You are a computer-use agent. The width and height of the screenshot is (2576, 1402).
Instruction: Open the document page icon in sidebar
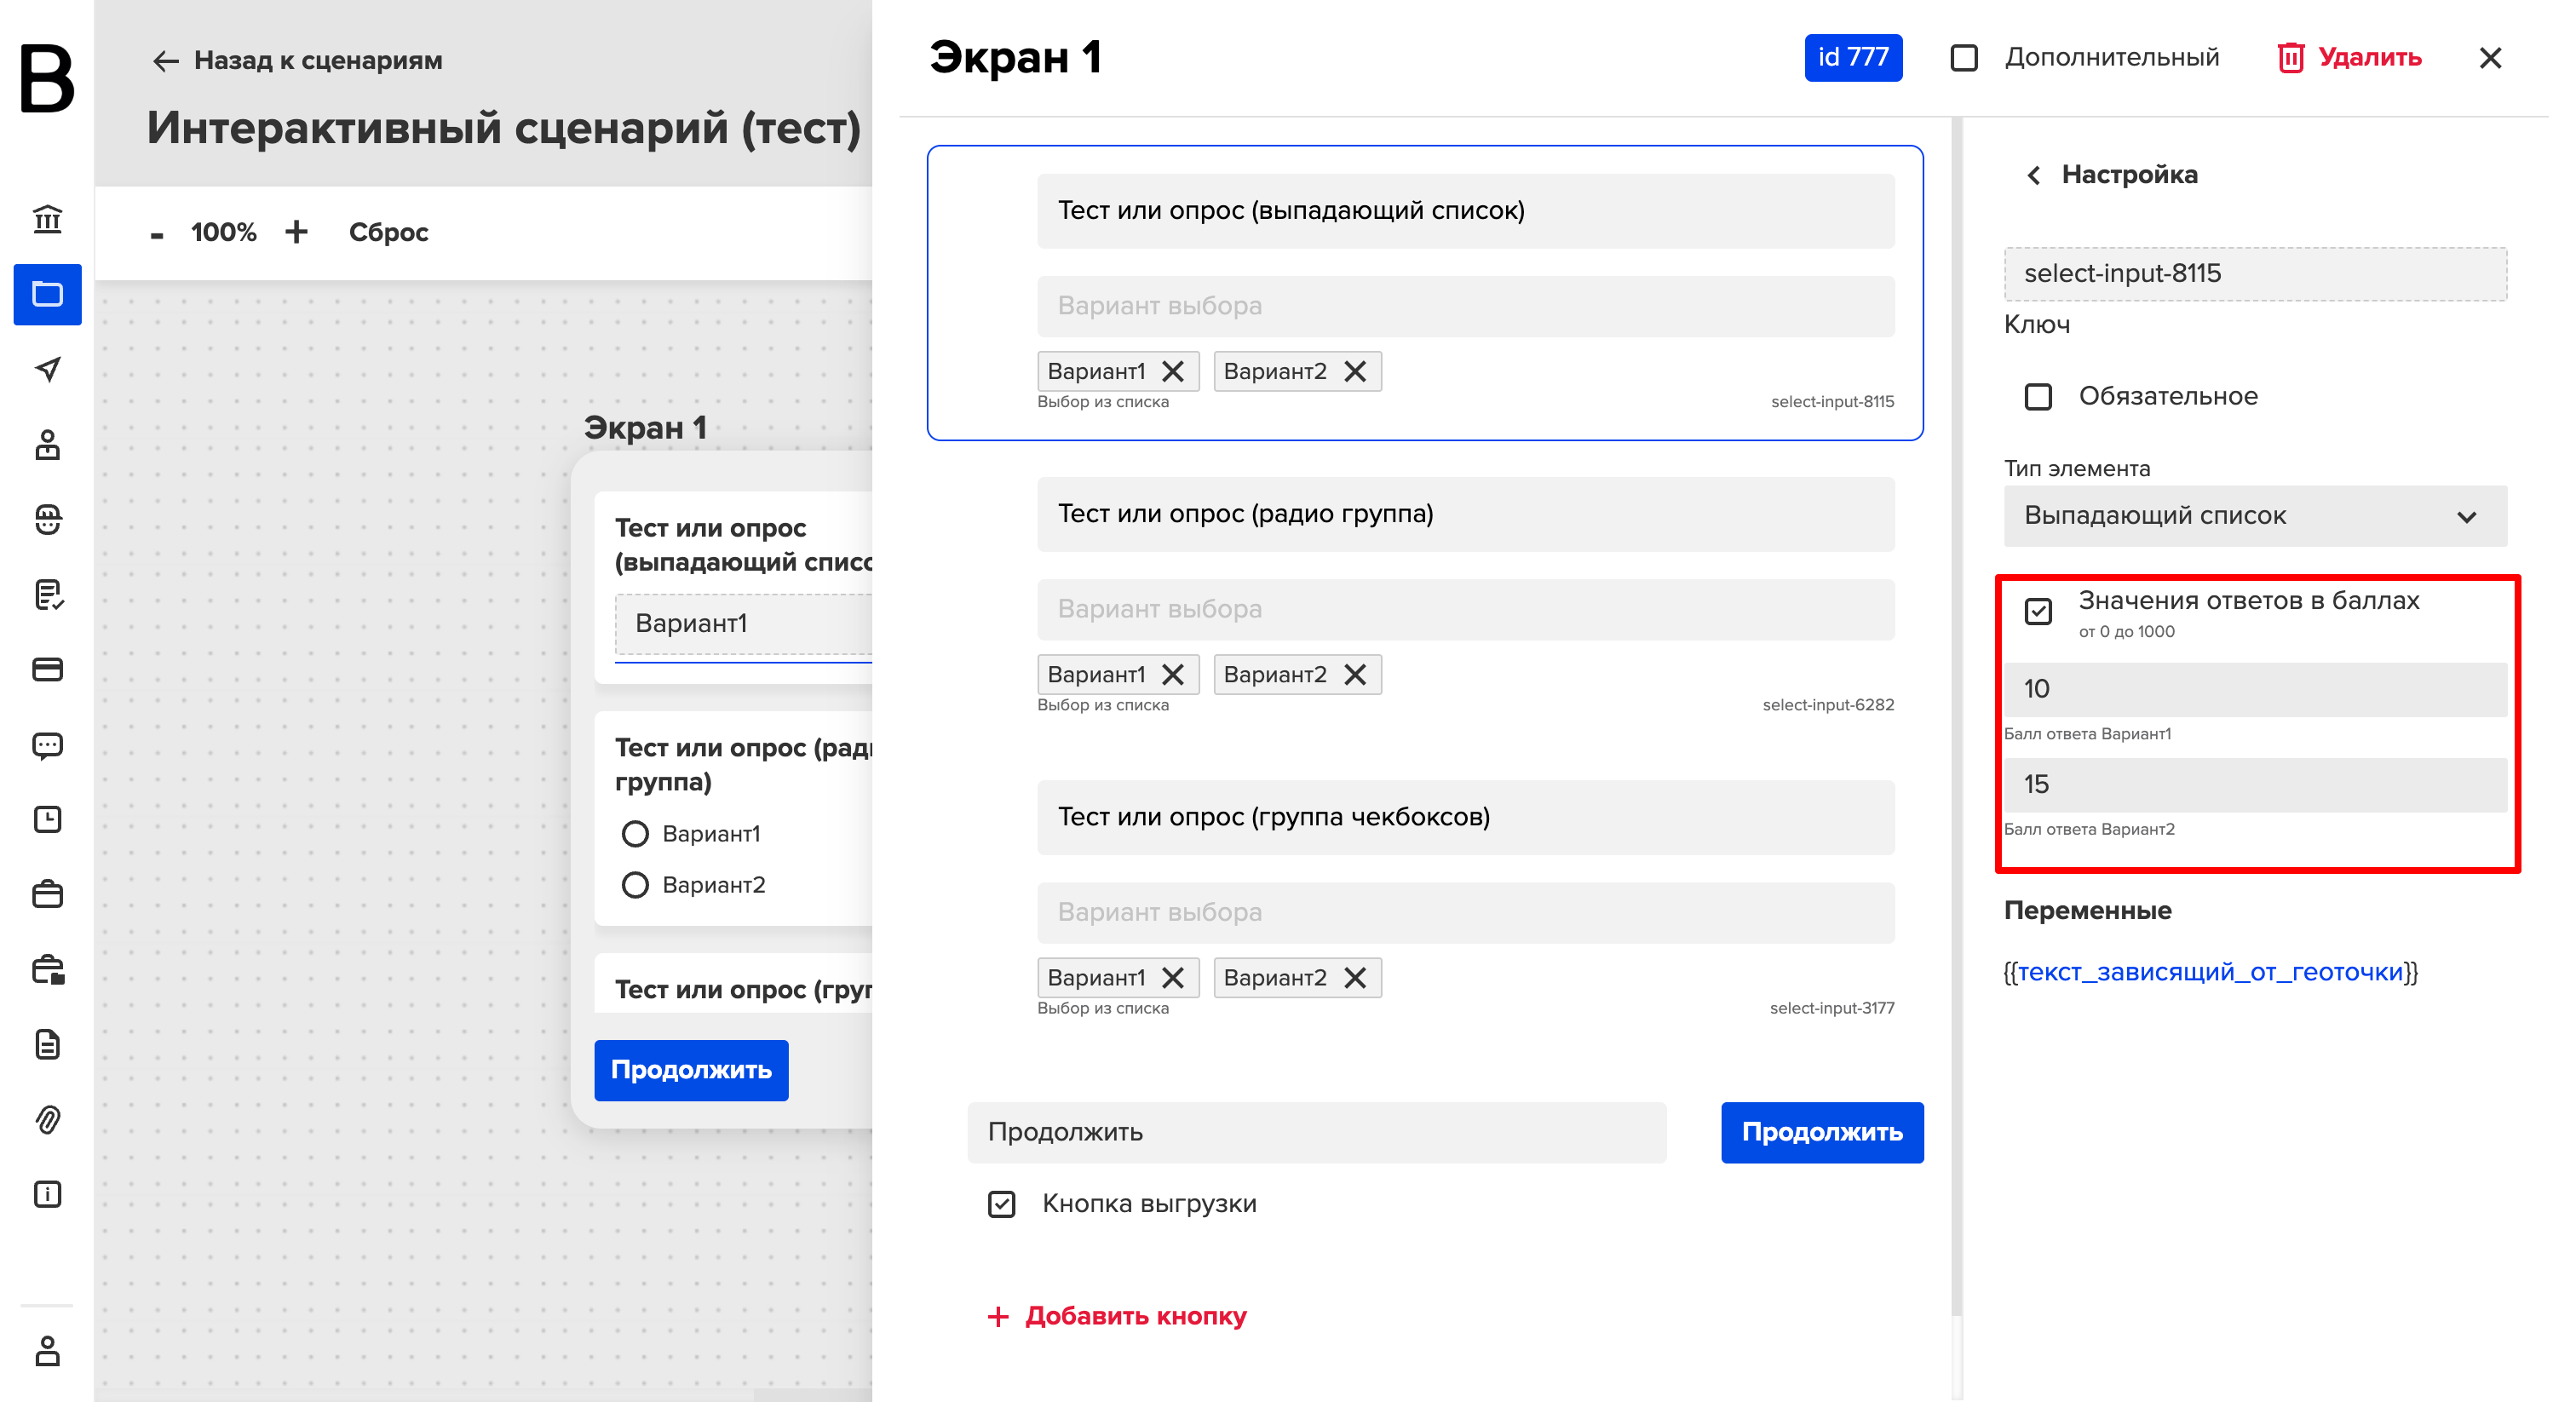click(47, 1044)
